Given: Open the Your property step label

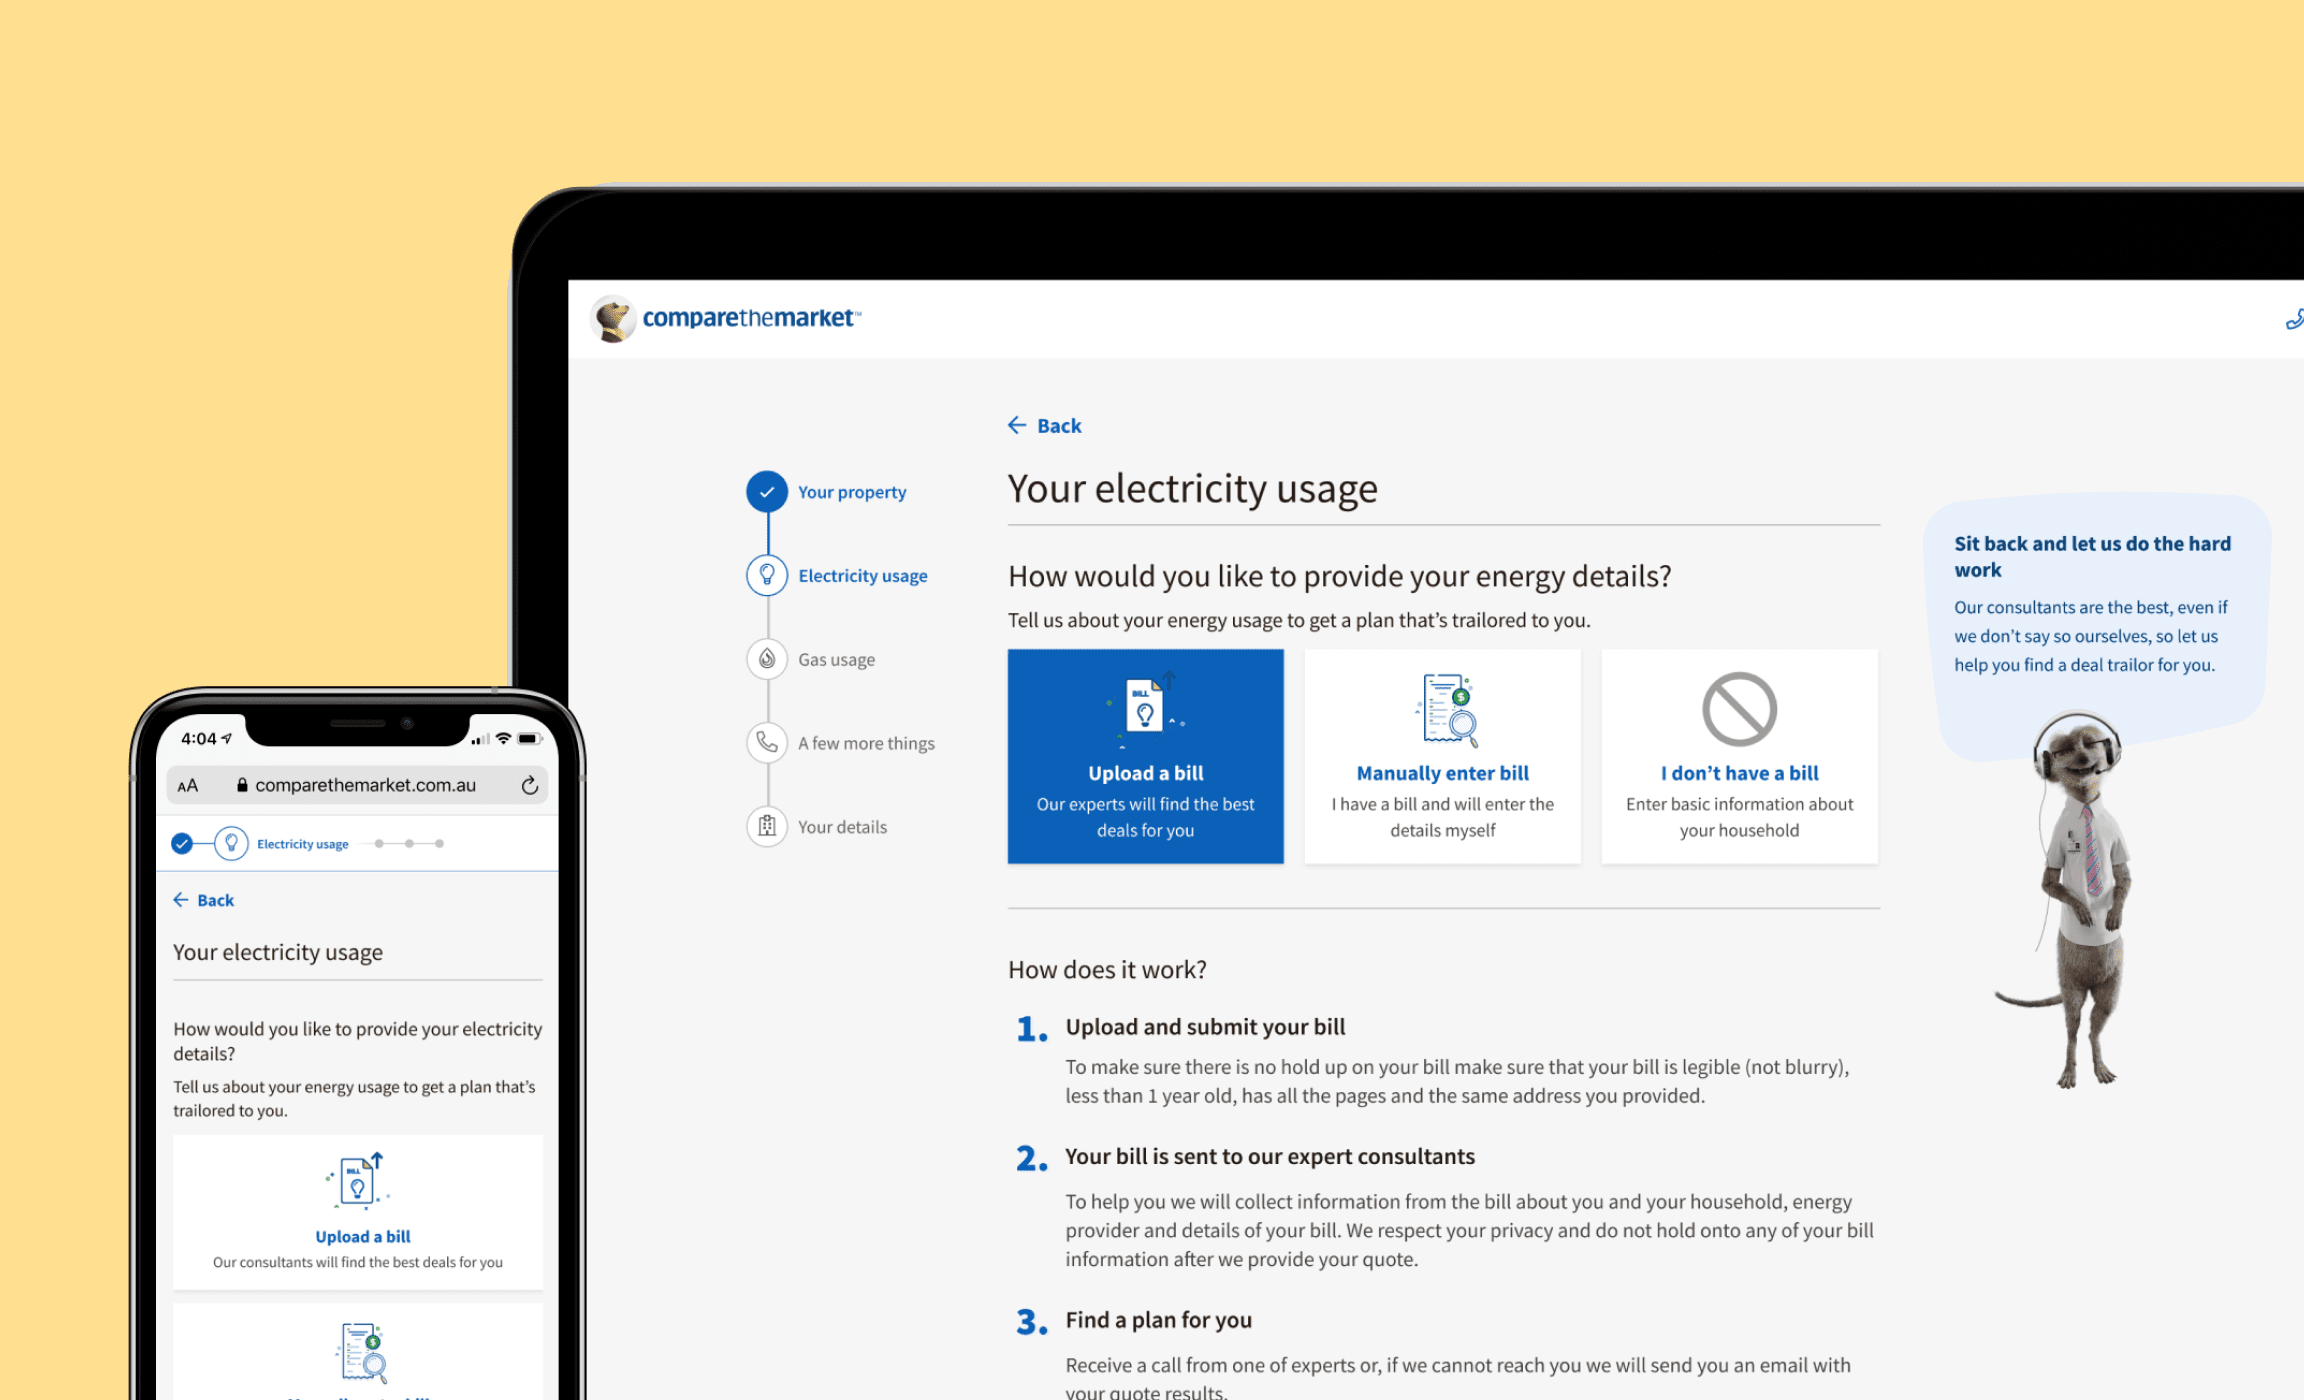Looking at the screenshot, I should pyautogui.click(x=852, y=492).
